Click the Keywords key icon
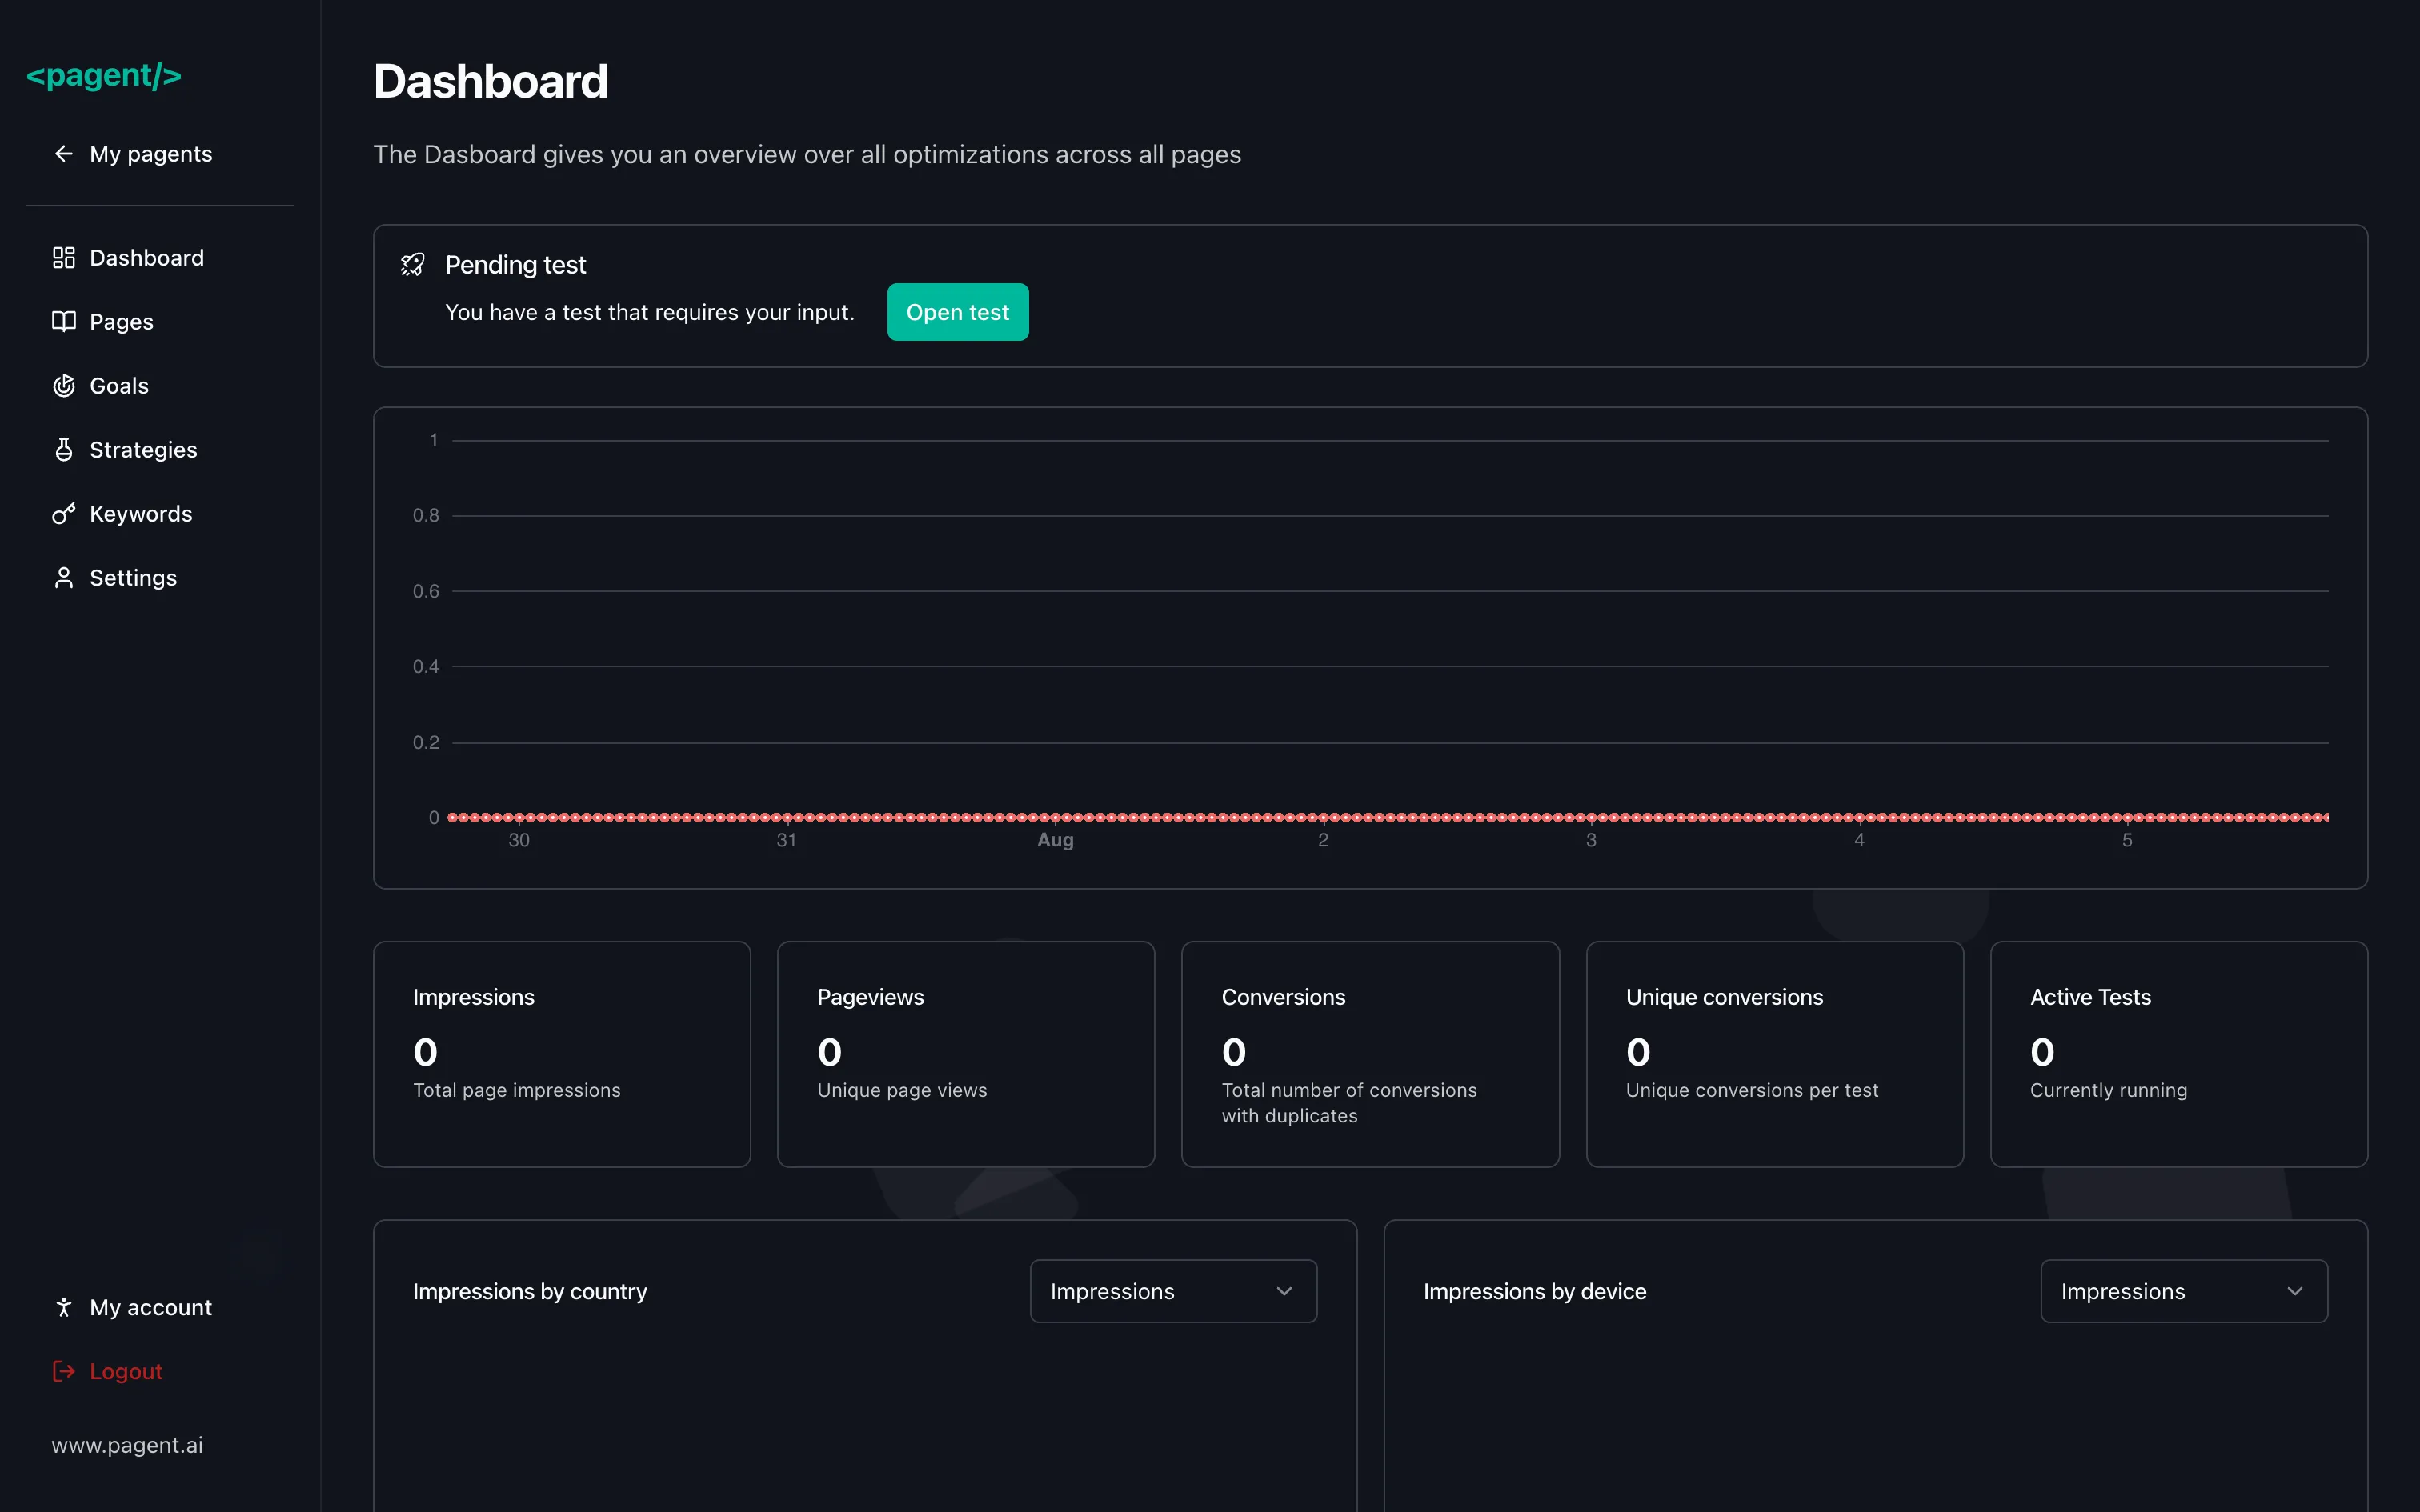This screenshot has height=1512, width=2420. [x=64, y=514]
